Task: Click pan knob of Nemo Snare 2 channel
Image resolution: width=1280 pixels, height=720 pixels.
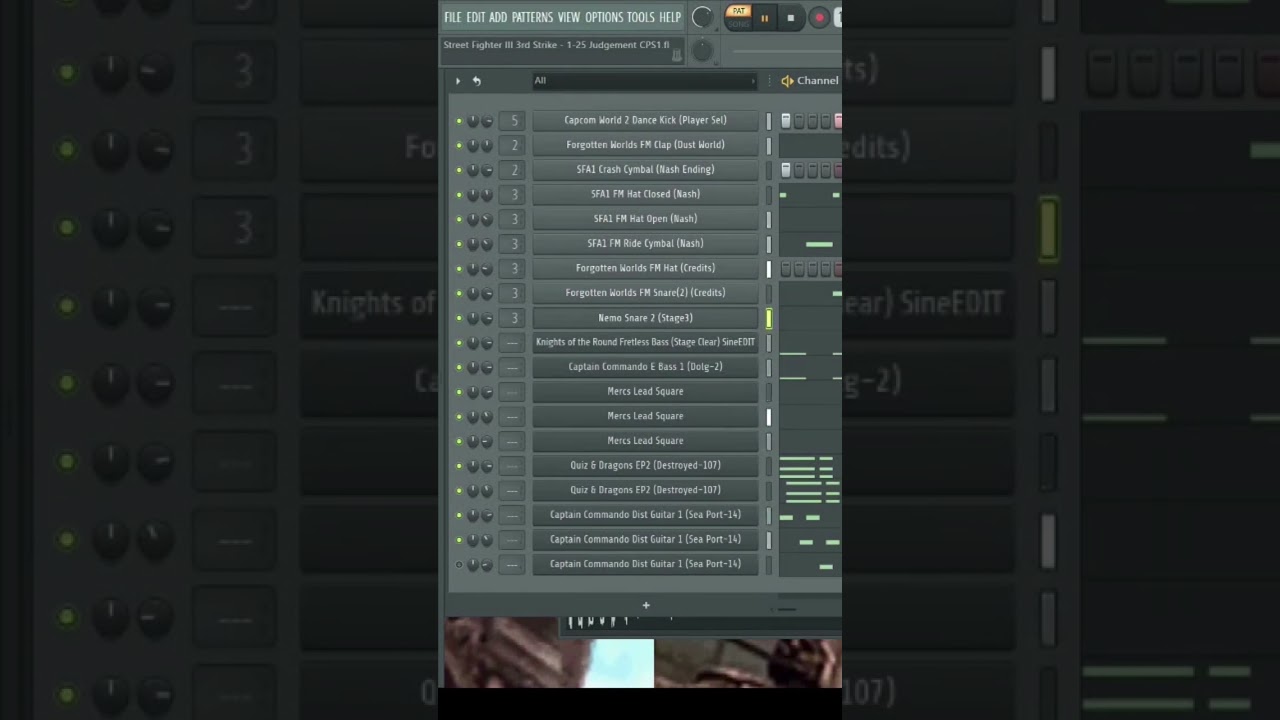Action: tap(473, 318)
